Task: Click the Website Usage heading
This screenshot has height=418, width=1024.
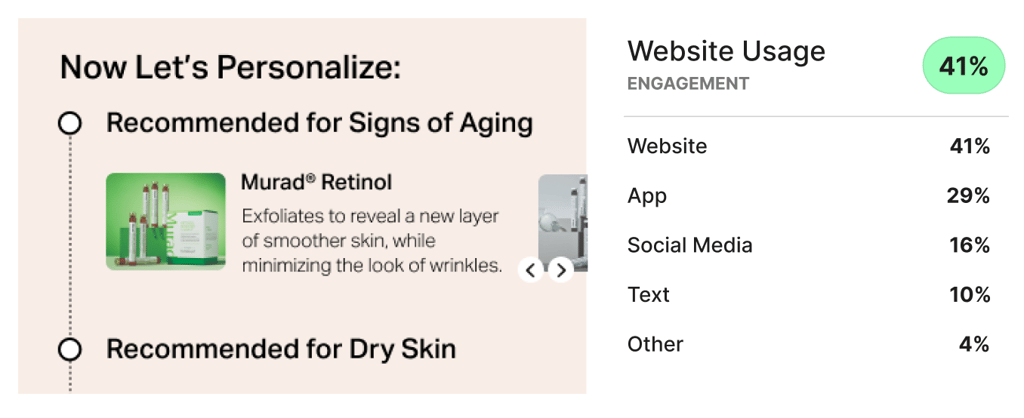Action: pyautogui.click(x=726, y=51)
